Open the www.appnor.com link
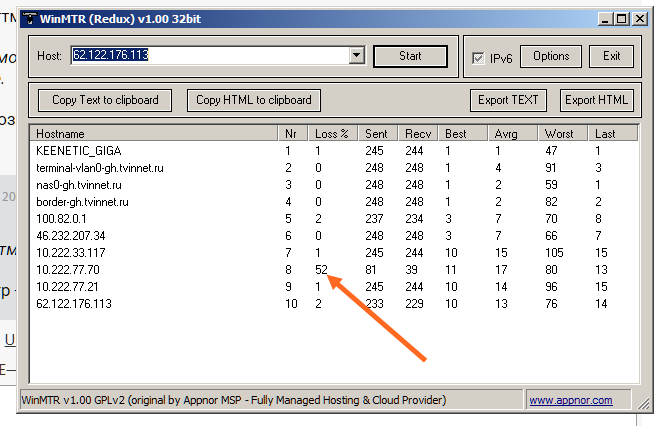The width and height of the screenshot is (662, 426). pos(570,400)
